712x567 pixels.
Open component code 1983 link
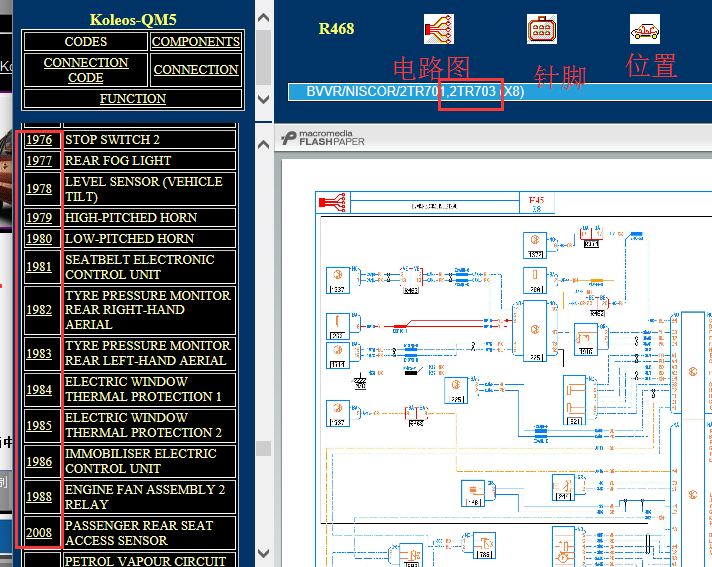pyautogui.click(x=39, y=353)
